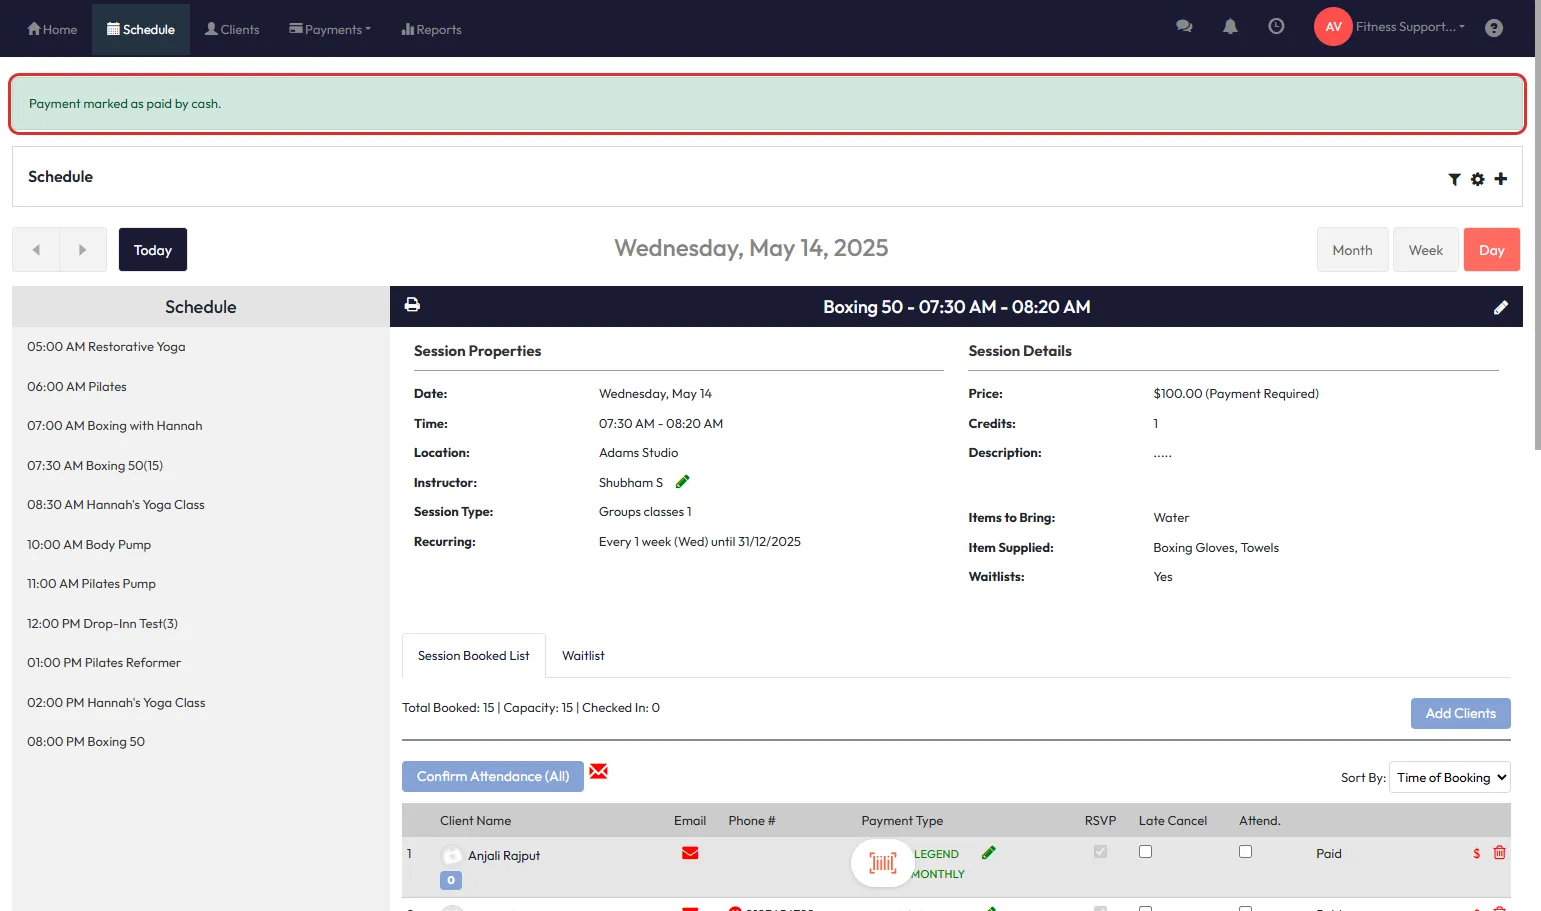This screenshot has height=911, width=1541.
Task: Edit instructor Shubham S pencil icon
Action: 683,482
